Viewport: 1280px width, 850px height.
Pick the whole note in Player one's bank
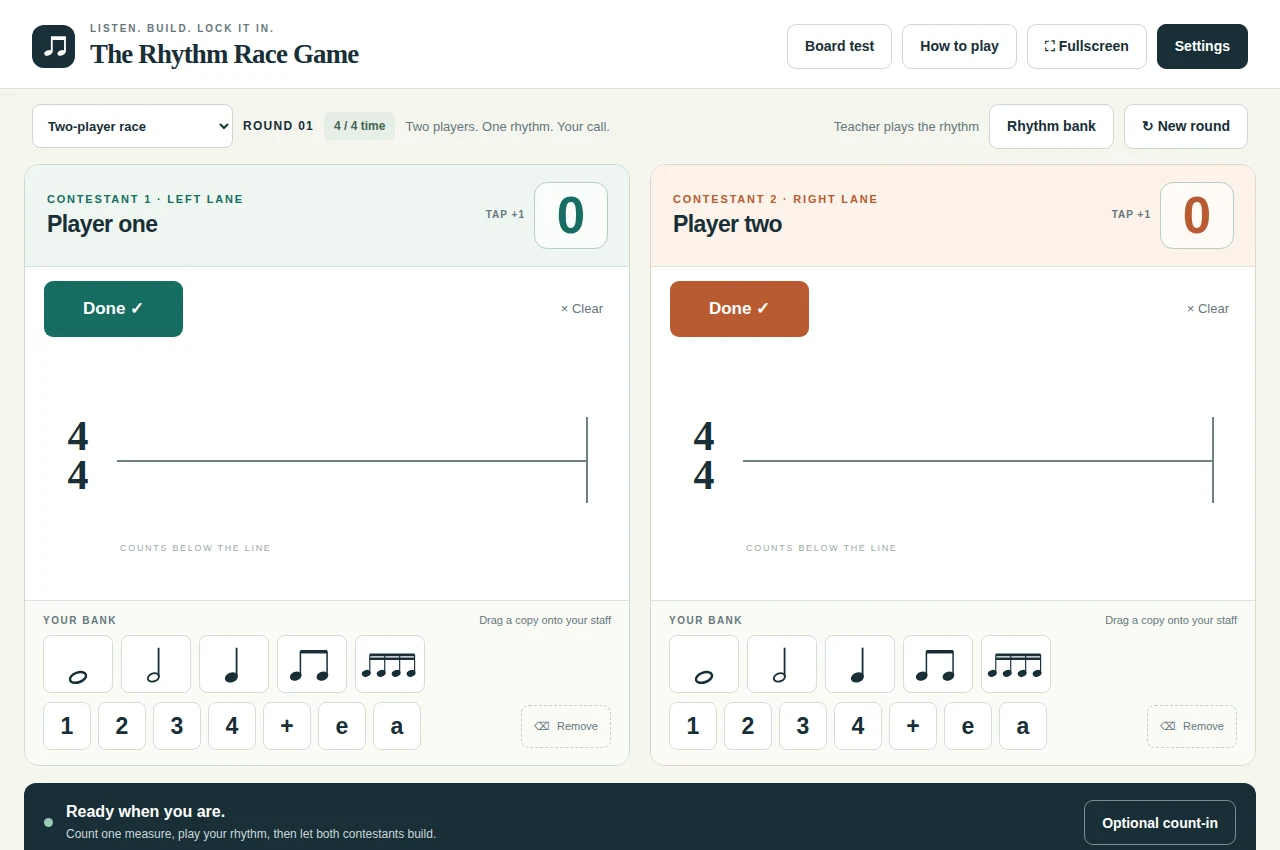pyautogui.click(x=78, y=664)
